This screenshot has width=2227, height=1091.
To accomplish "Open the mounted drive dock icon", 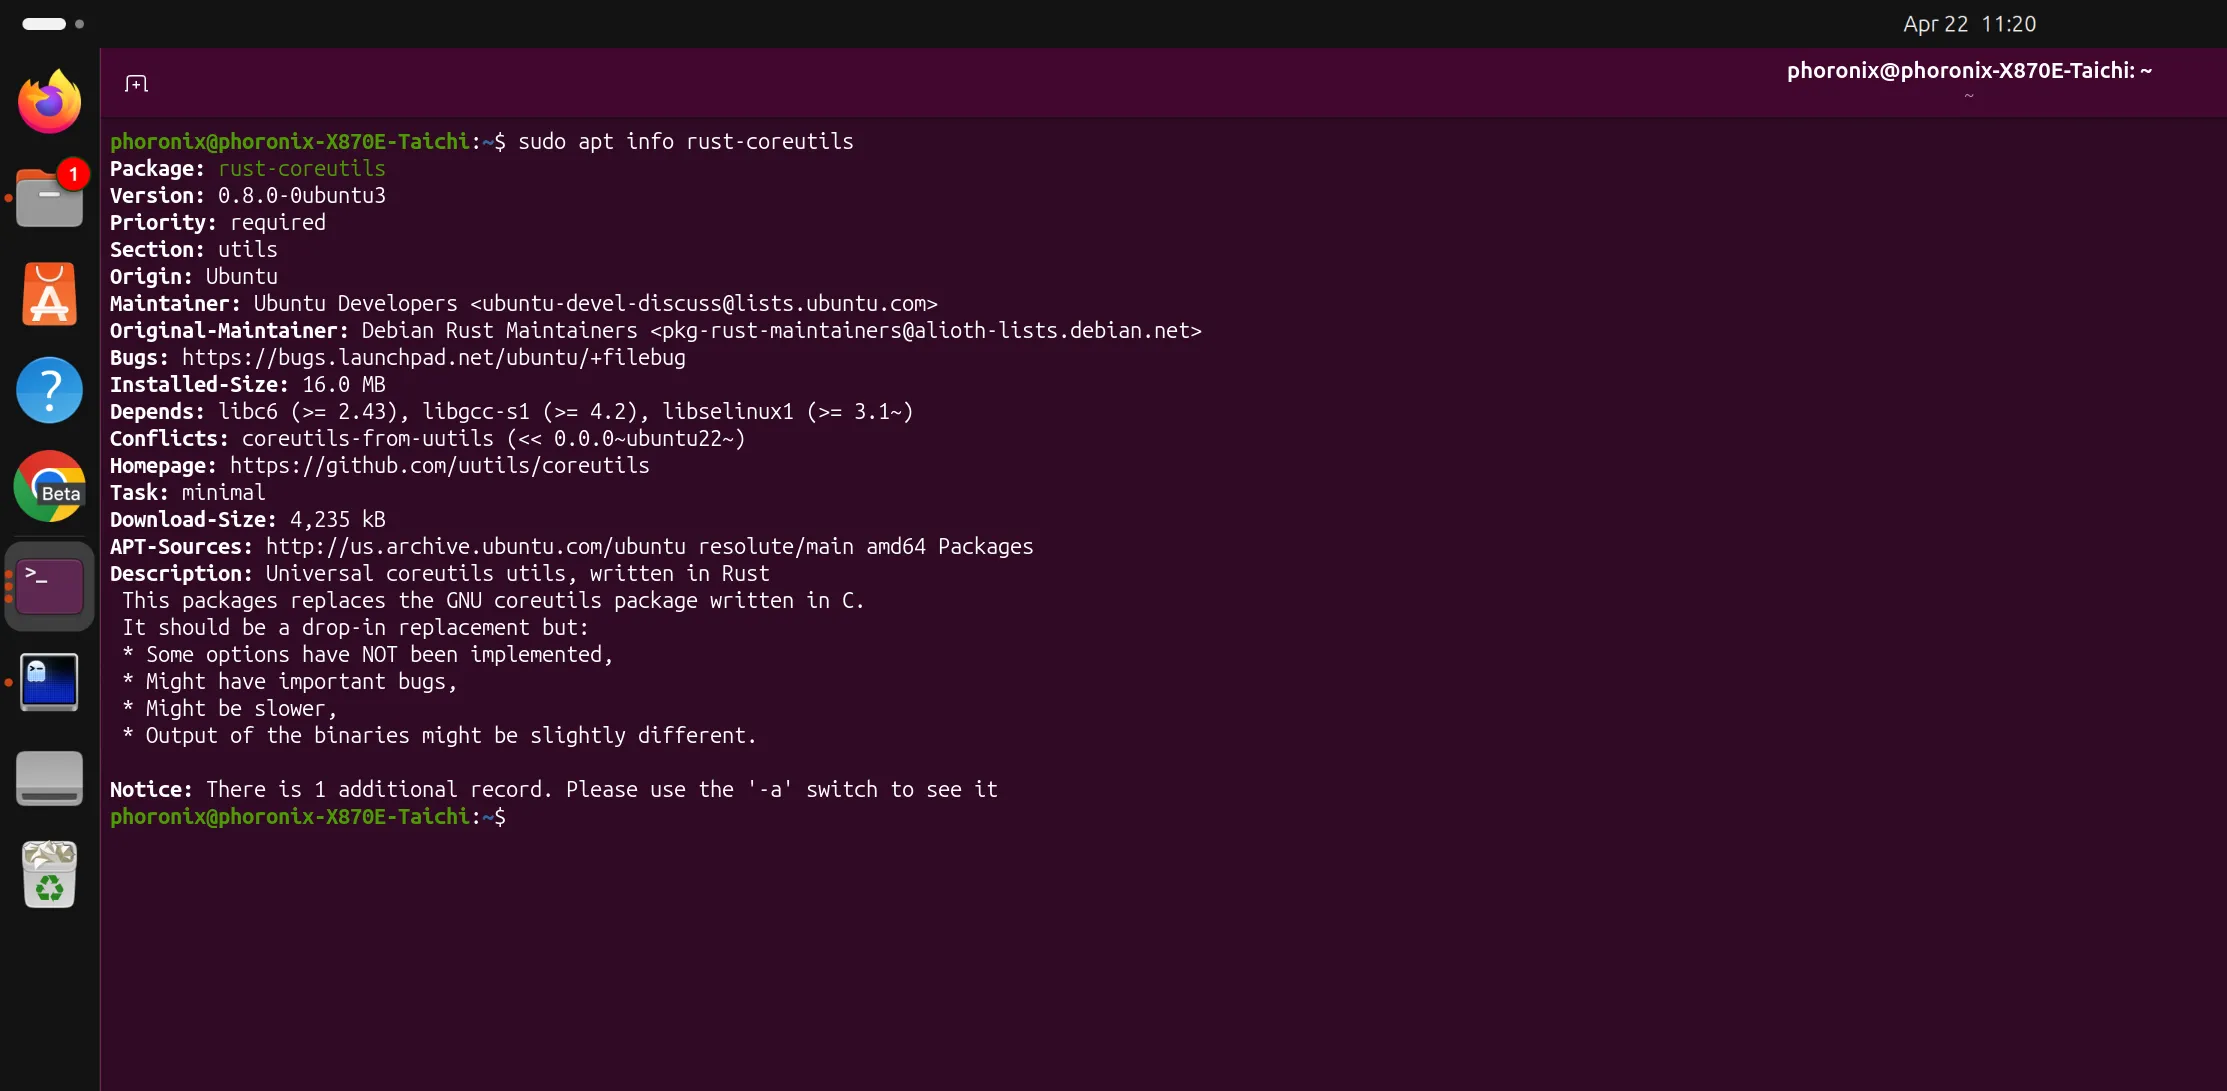I will click(49, 778).
